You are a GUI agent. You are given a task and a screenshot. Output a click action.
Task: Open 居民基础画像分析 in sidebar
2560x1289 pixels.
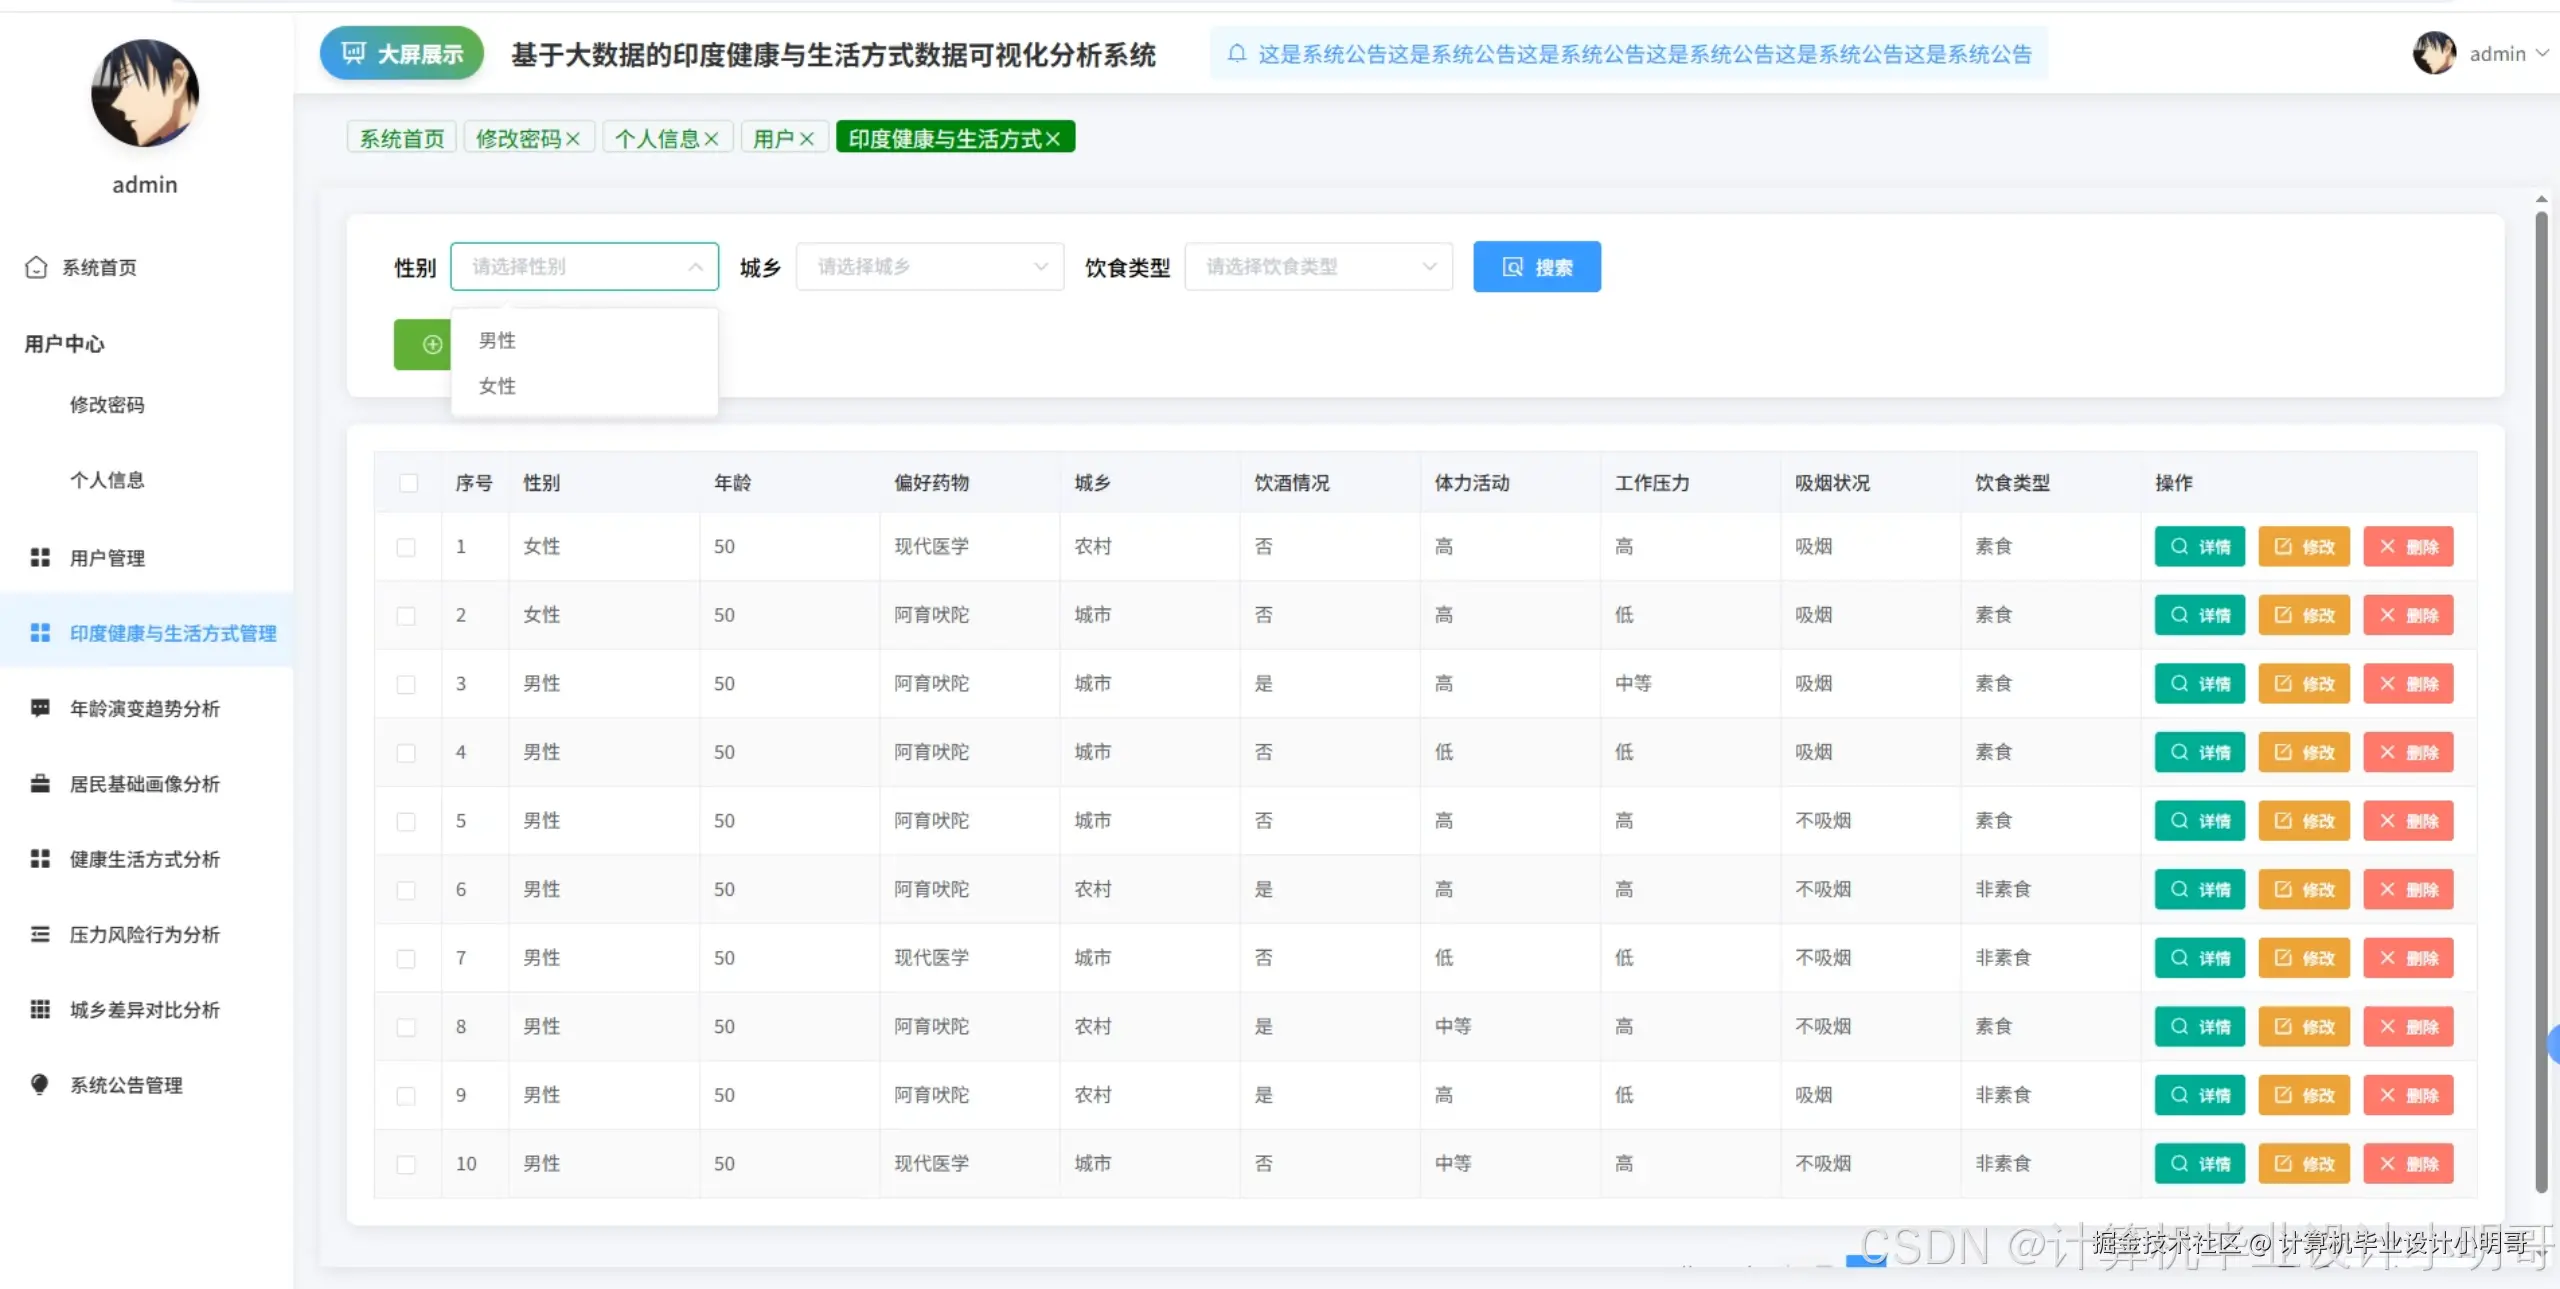[x=143, y=784]
